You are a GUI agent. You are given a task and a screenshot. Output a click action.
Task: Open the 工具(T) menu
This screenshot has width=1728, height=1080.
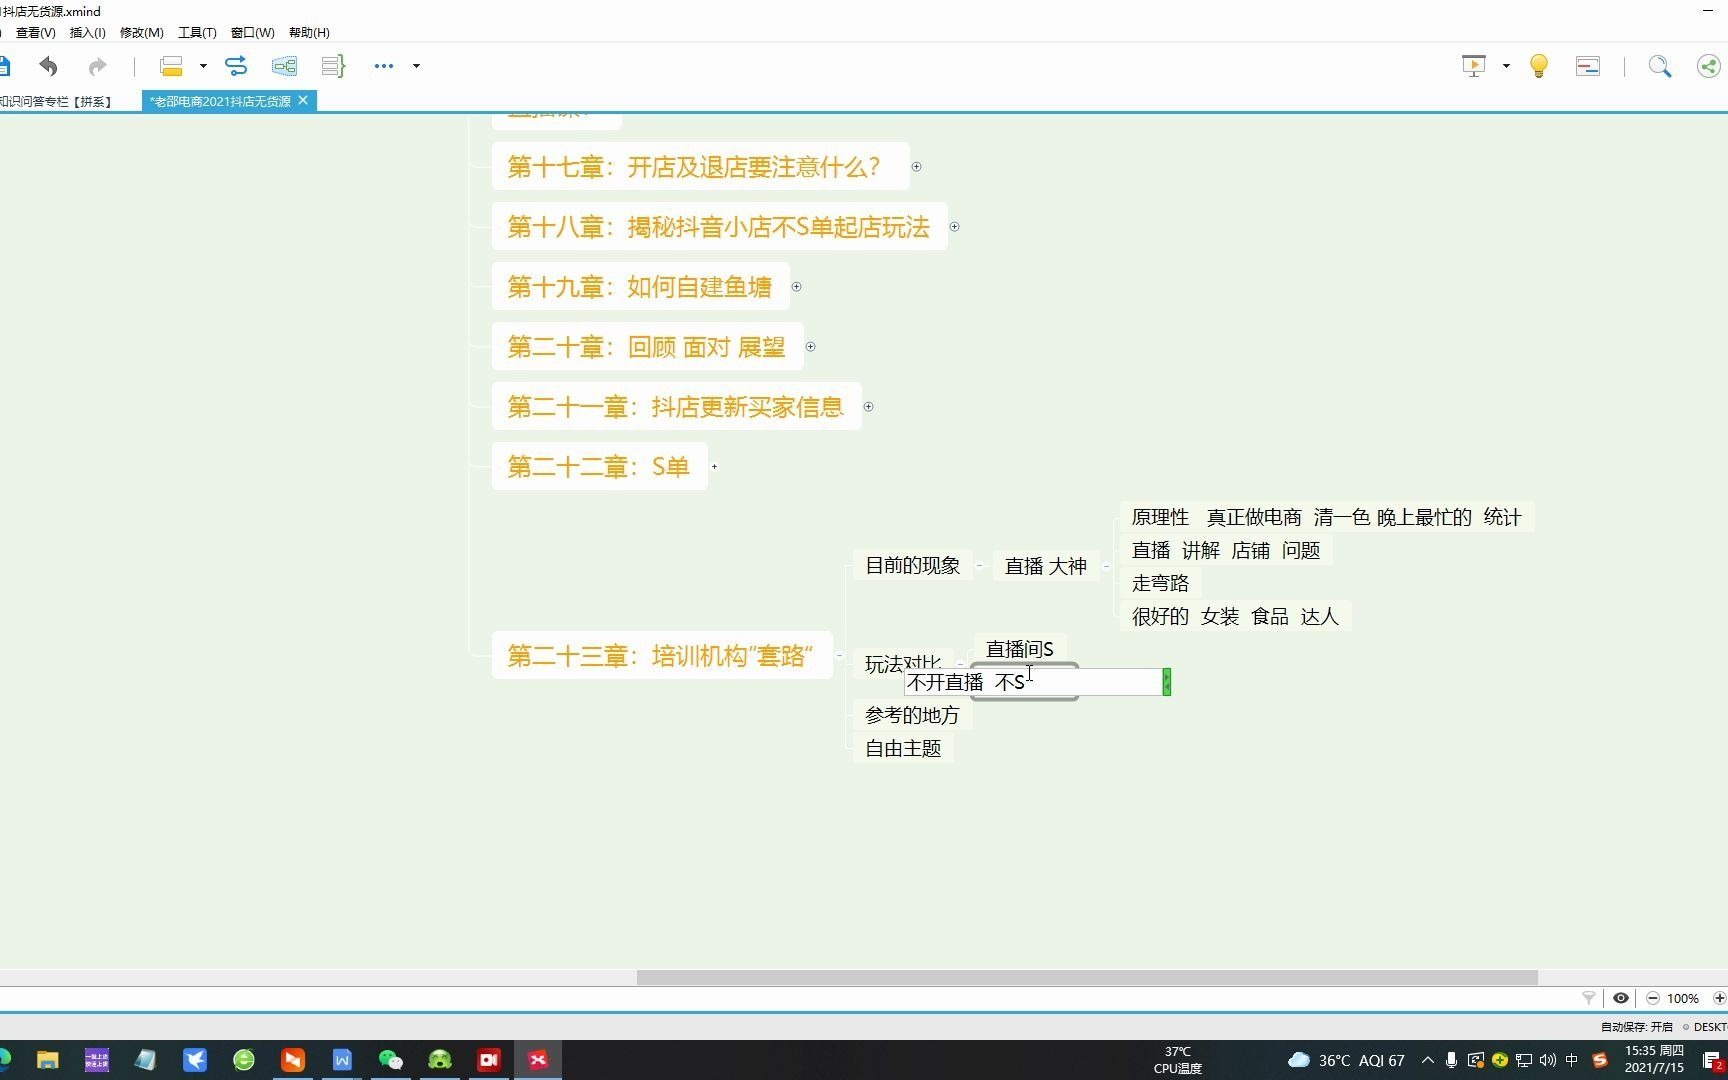pyautogui.click(x=197, y=32)
